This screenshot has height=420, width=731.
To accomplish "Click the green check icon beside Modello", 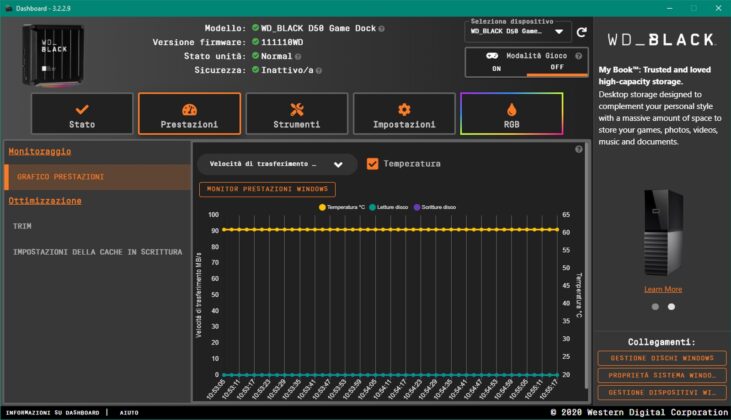I will [255, 28].
